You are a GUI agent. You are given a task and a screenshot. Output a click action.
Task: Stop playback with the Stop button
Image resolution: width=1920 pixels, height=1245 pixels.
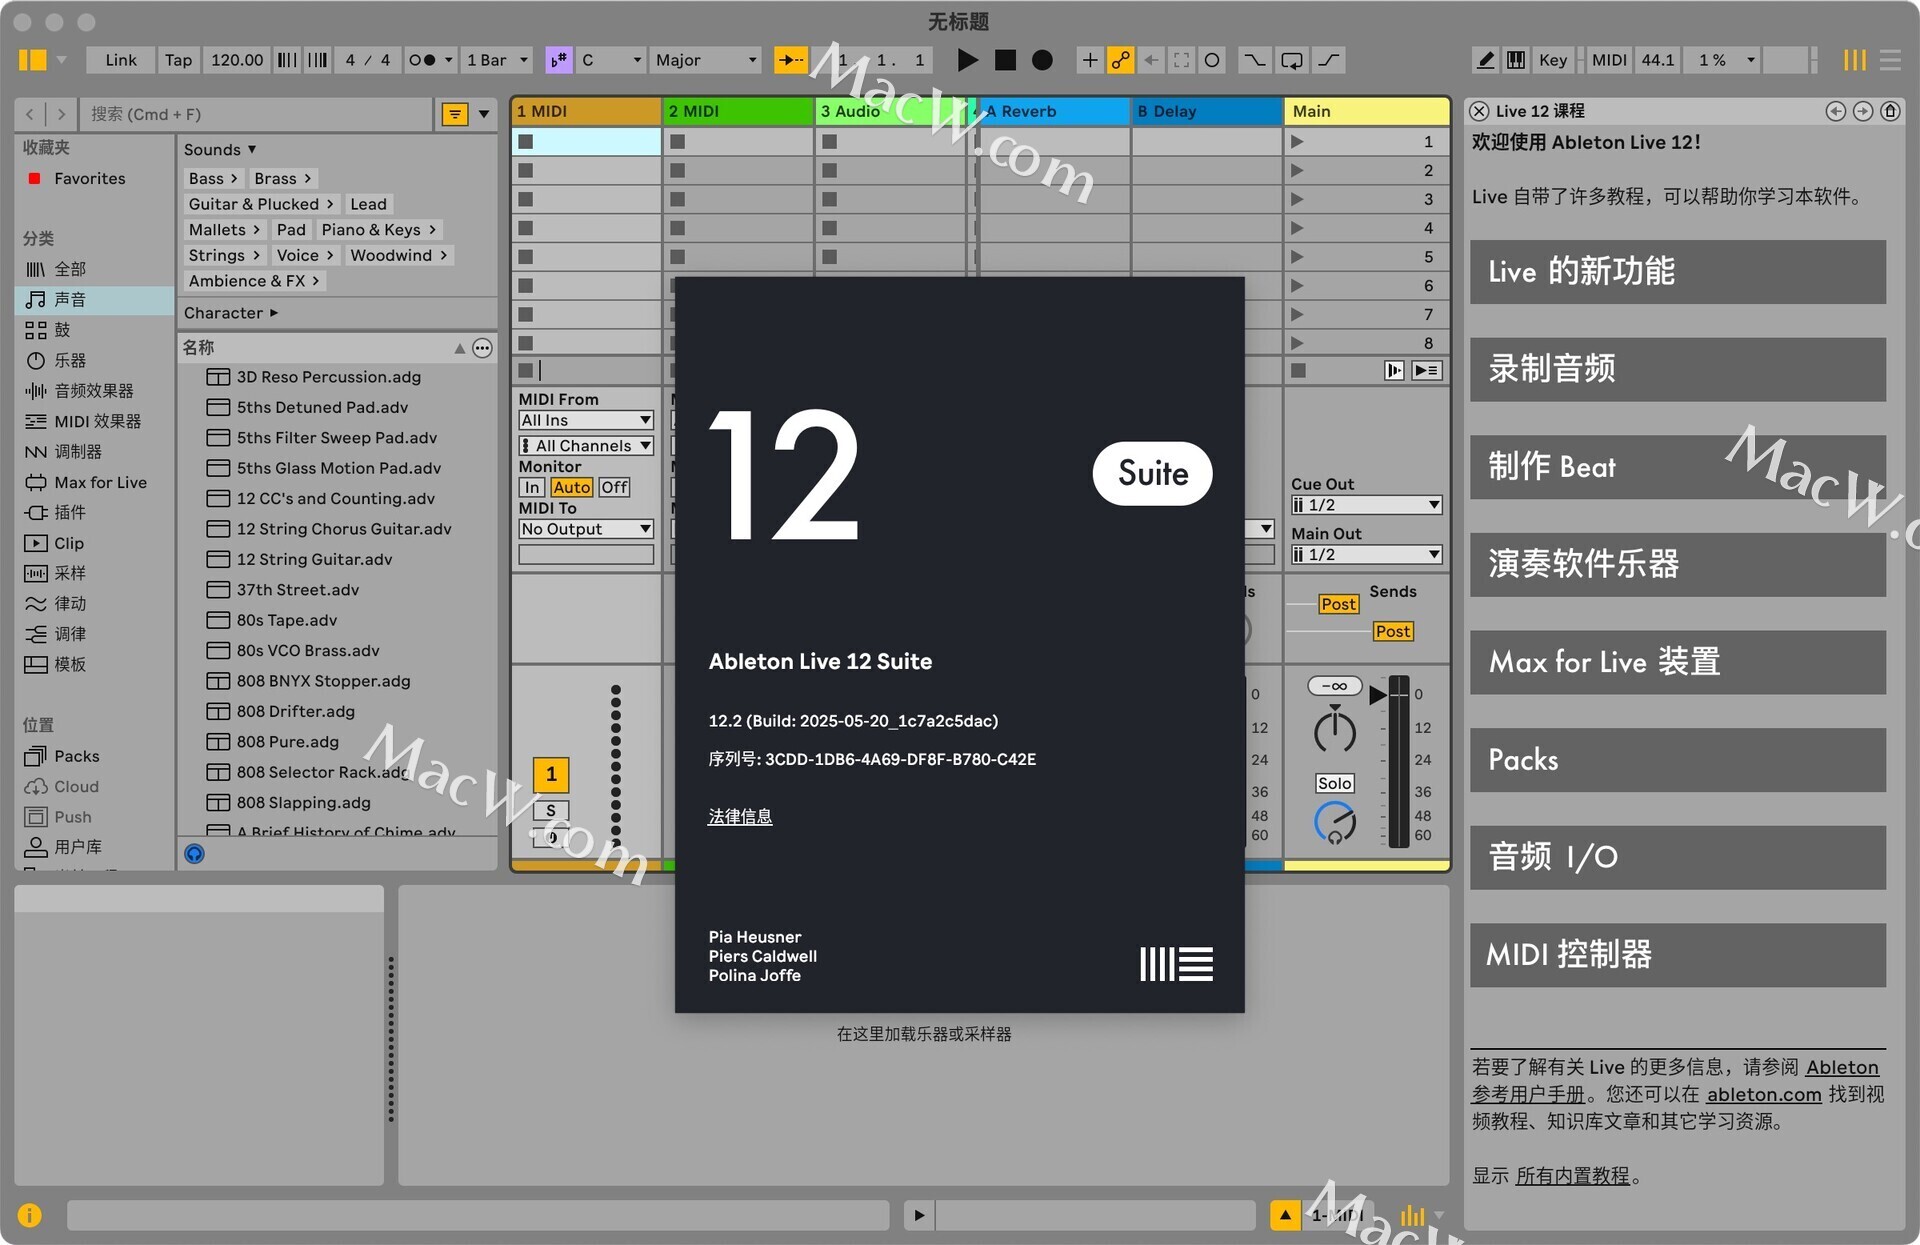click(x=1005, y=60)
